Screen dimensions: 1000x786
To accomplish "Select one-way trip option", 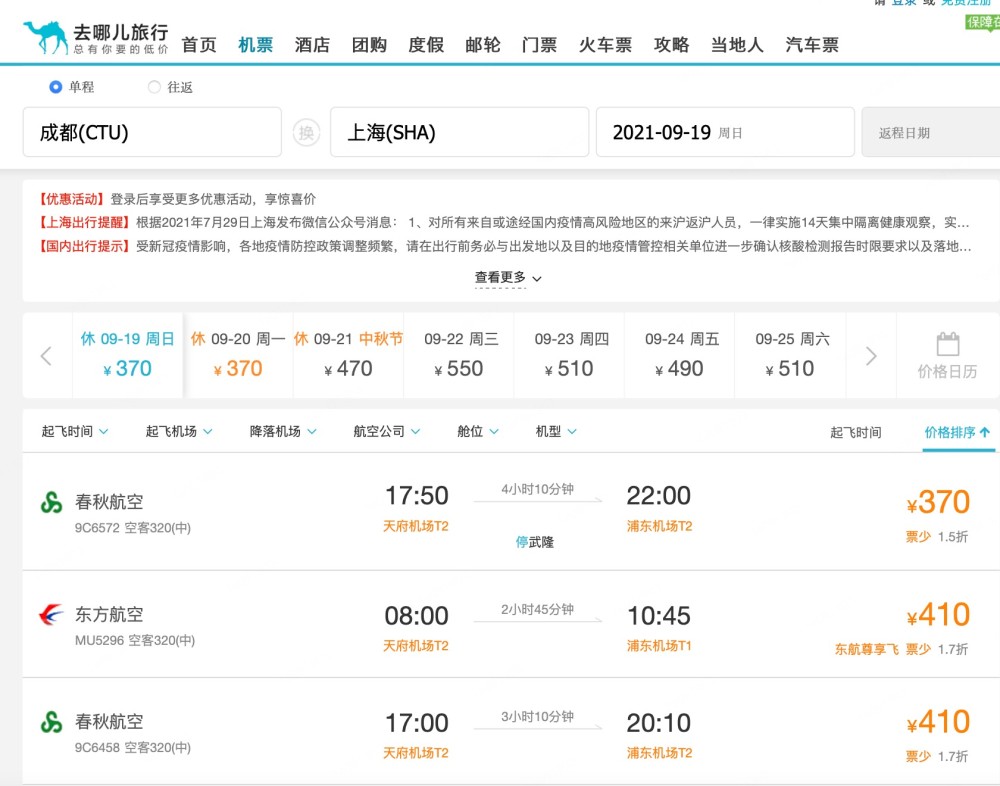I will 55,87.
